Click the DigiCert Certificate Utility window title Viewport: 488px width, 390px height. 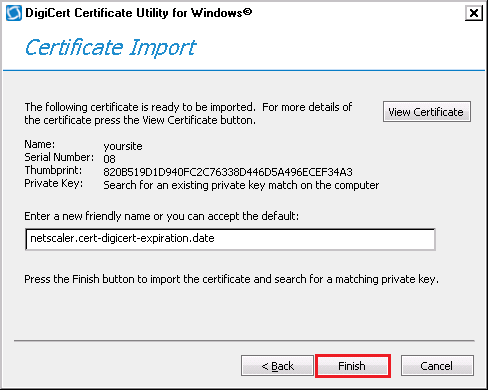point(138,13)
